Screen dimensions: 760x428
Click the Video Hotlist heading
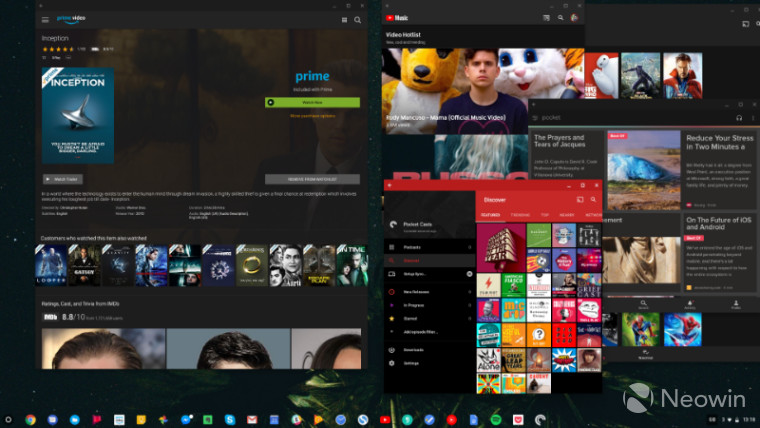point(403,35)
